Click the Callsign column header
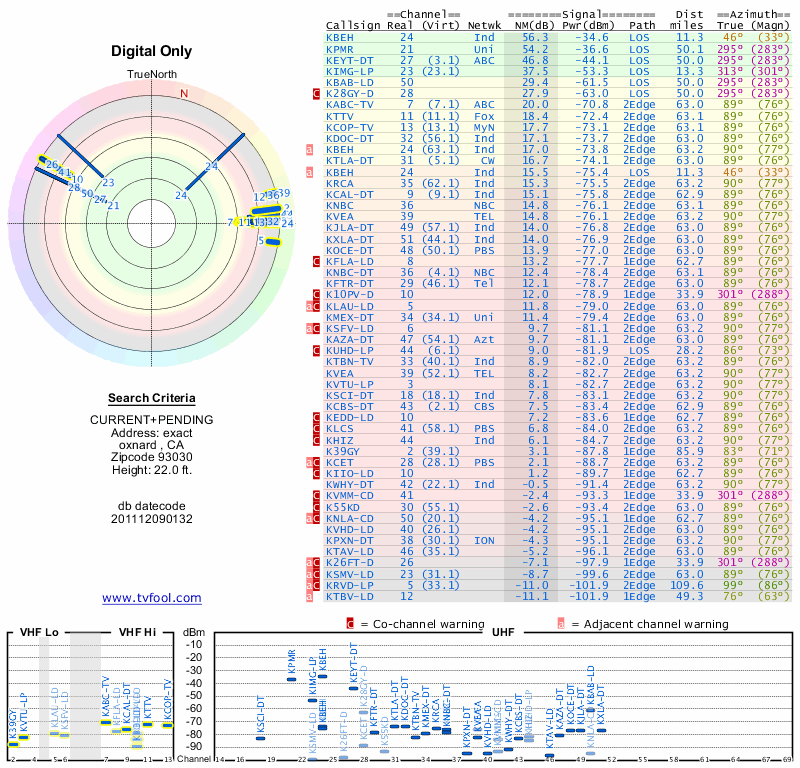 click(353, 26)
